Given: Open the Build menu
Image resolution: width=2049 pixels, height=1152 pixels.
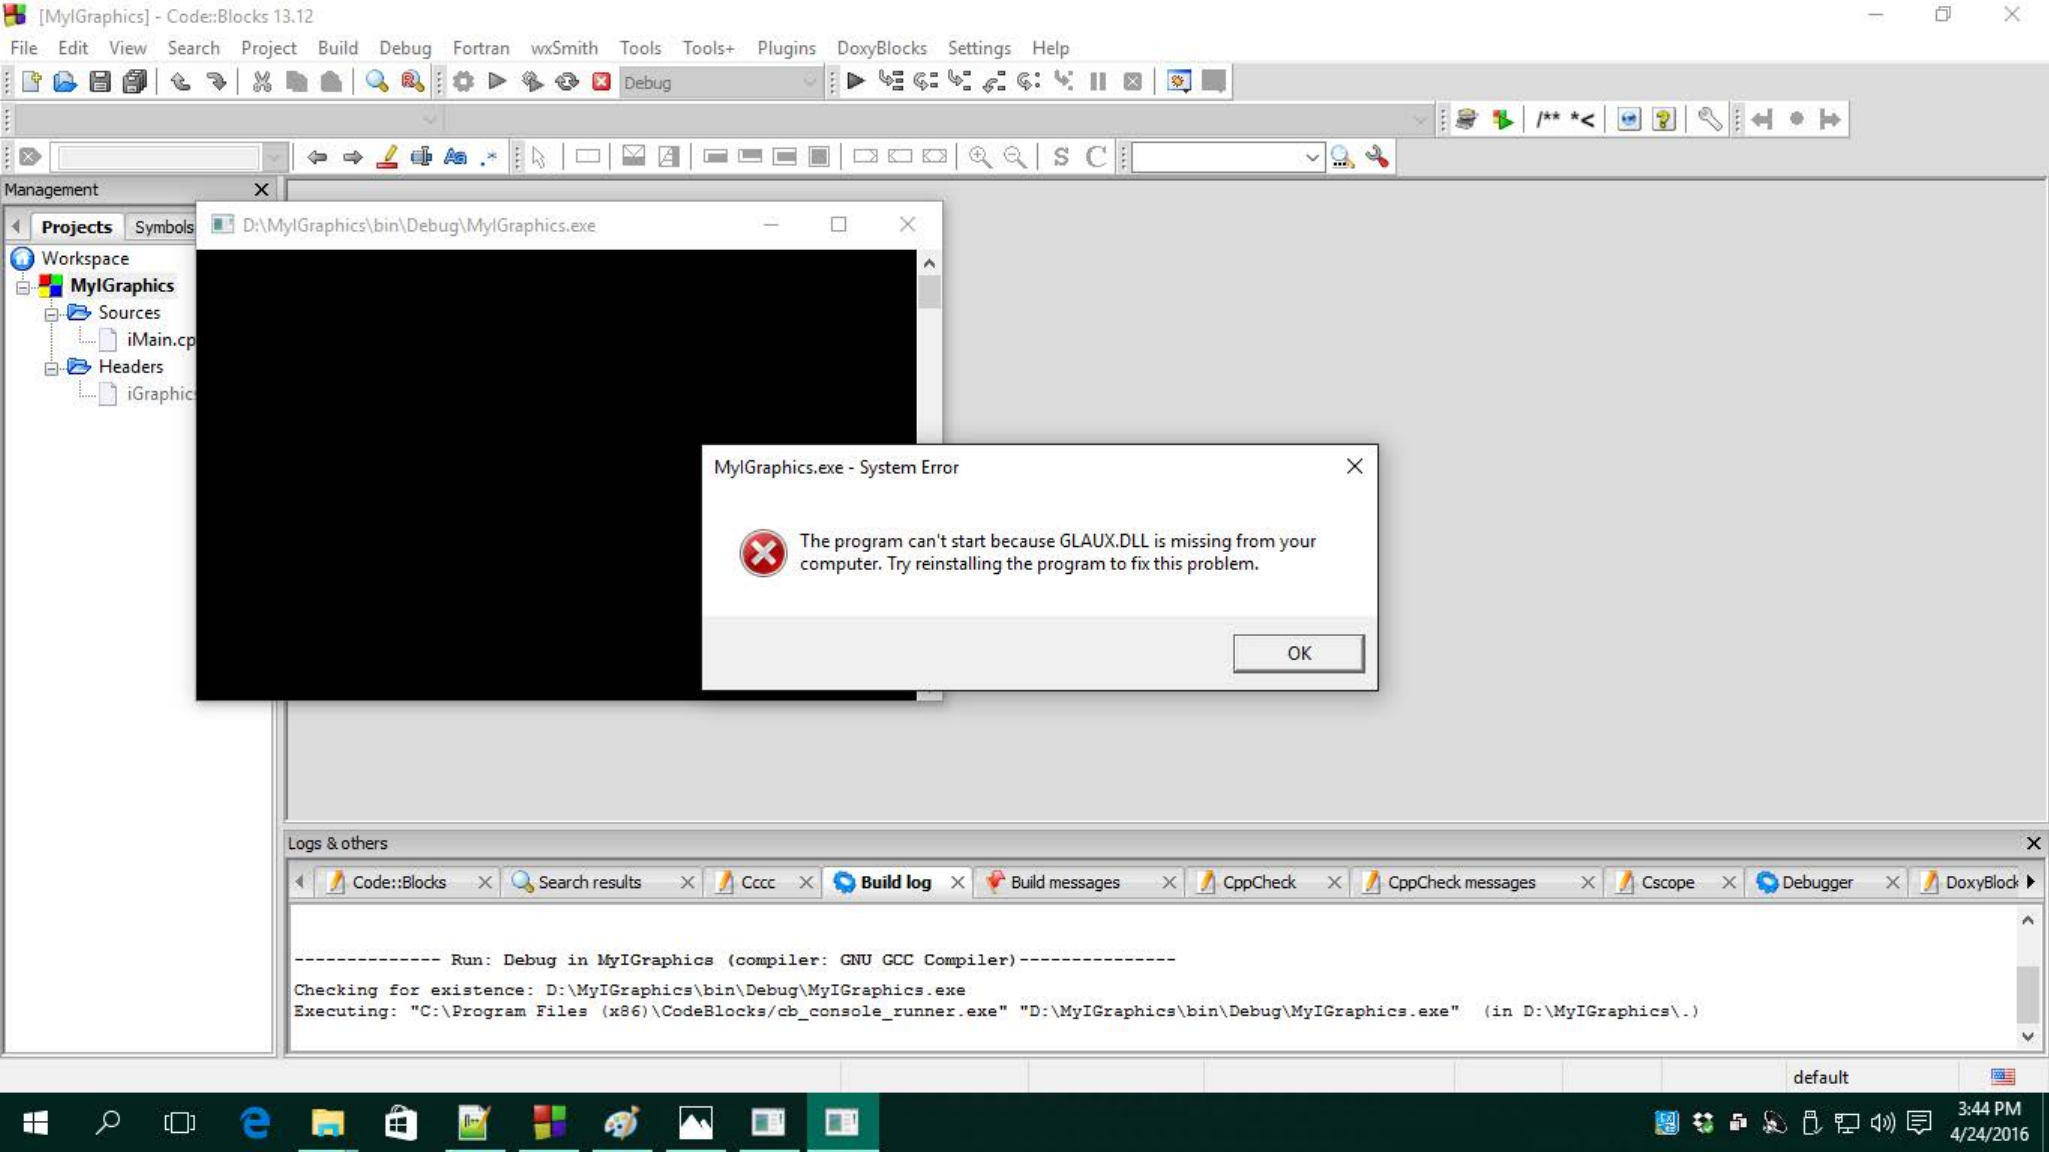Looking at the screenshot, I should (x=337, y=48).
